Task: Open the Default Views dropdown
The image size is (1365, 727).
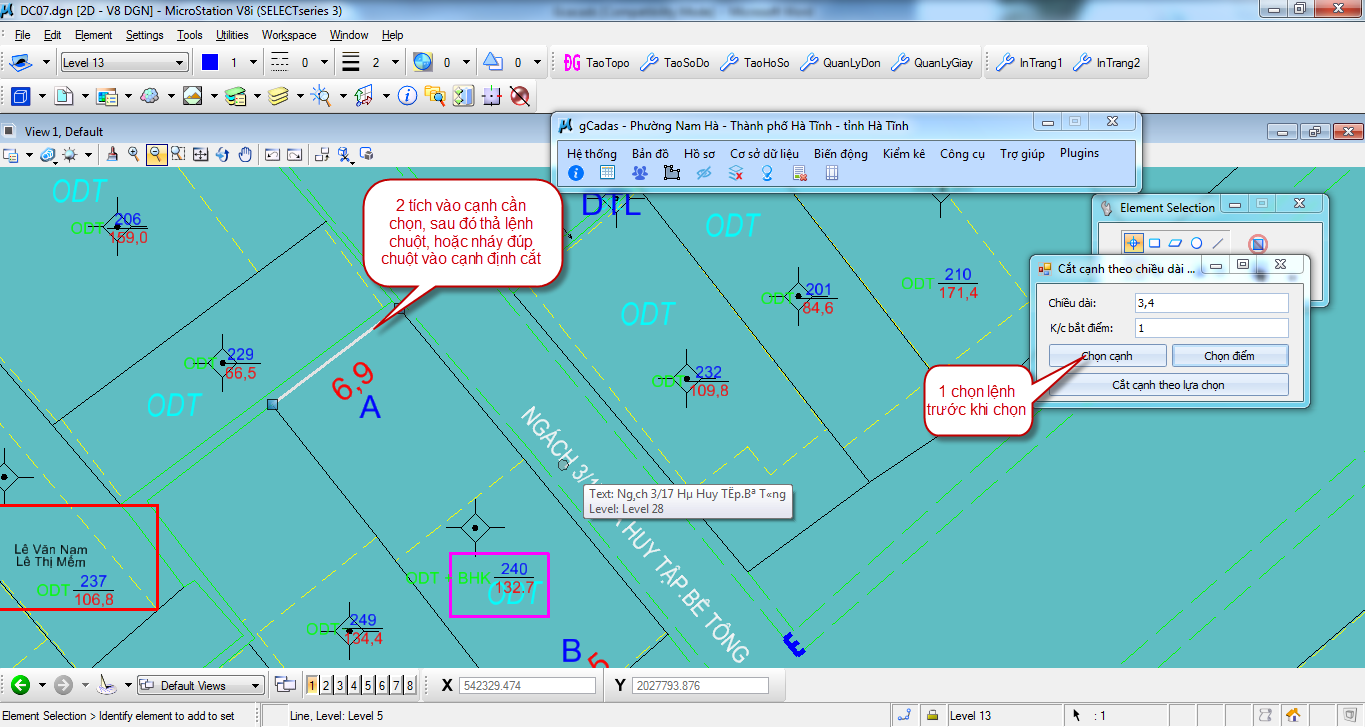Action: click(x=201, y=685)
